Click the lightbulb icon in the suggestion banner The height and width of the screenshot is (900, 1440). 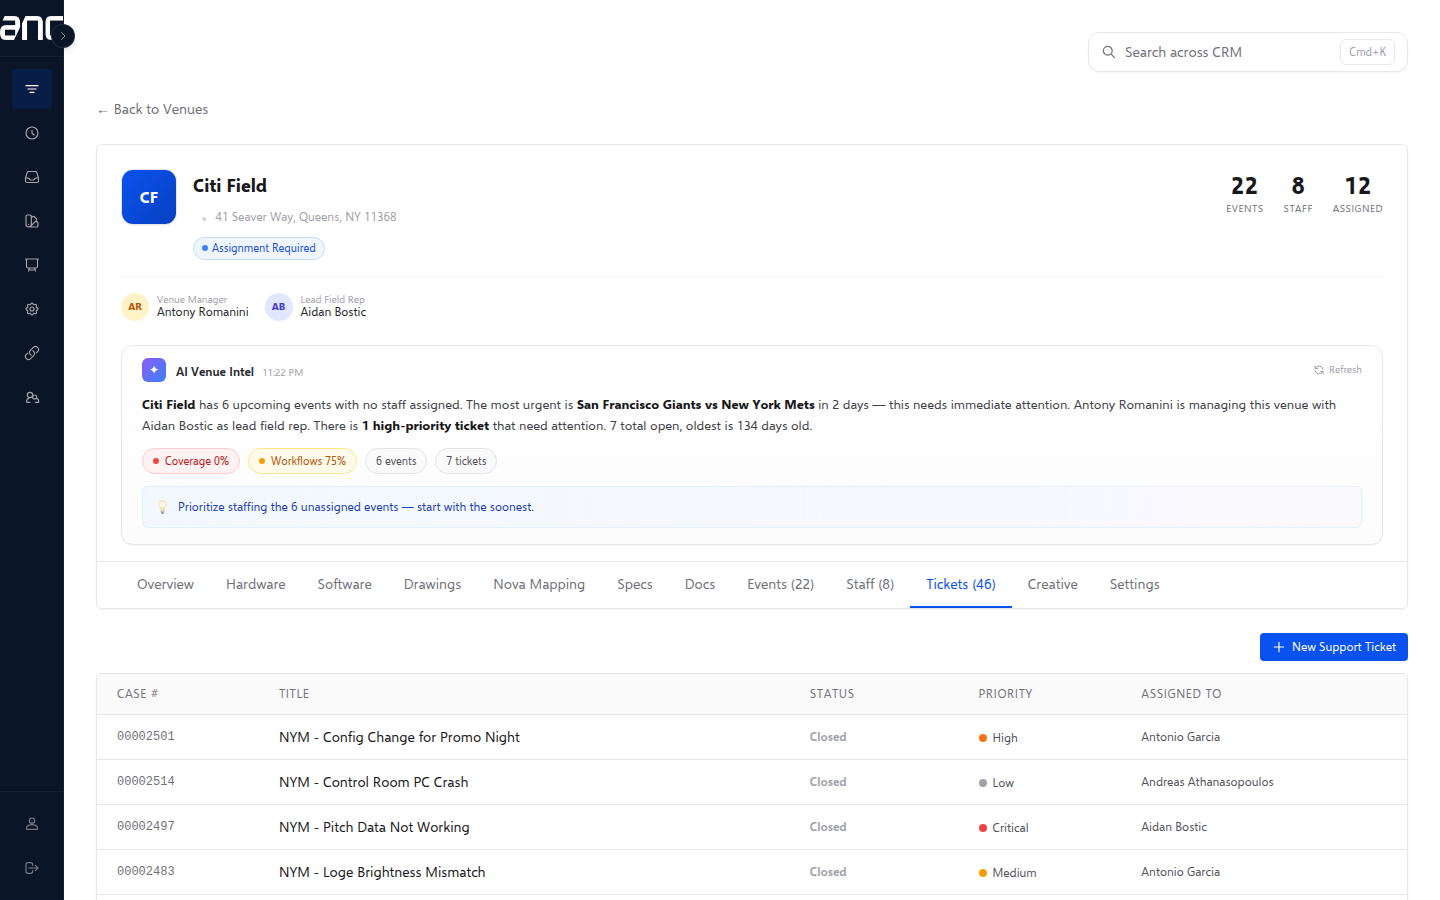pyautogui.click(x=163, y=507)
